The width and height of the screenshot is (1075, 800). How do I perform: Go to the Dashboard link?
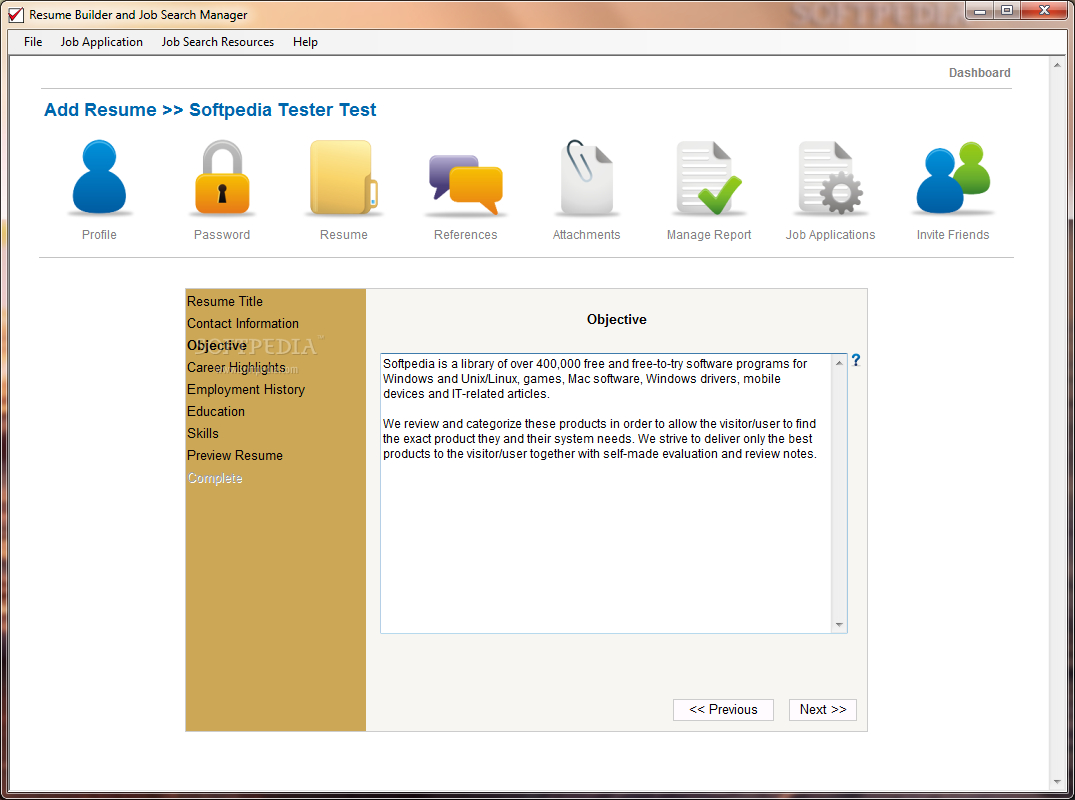[979, 73]
